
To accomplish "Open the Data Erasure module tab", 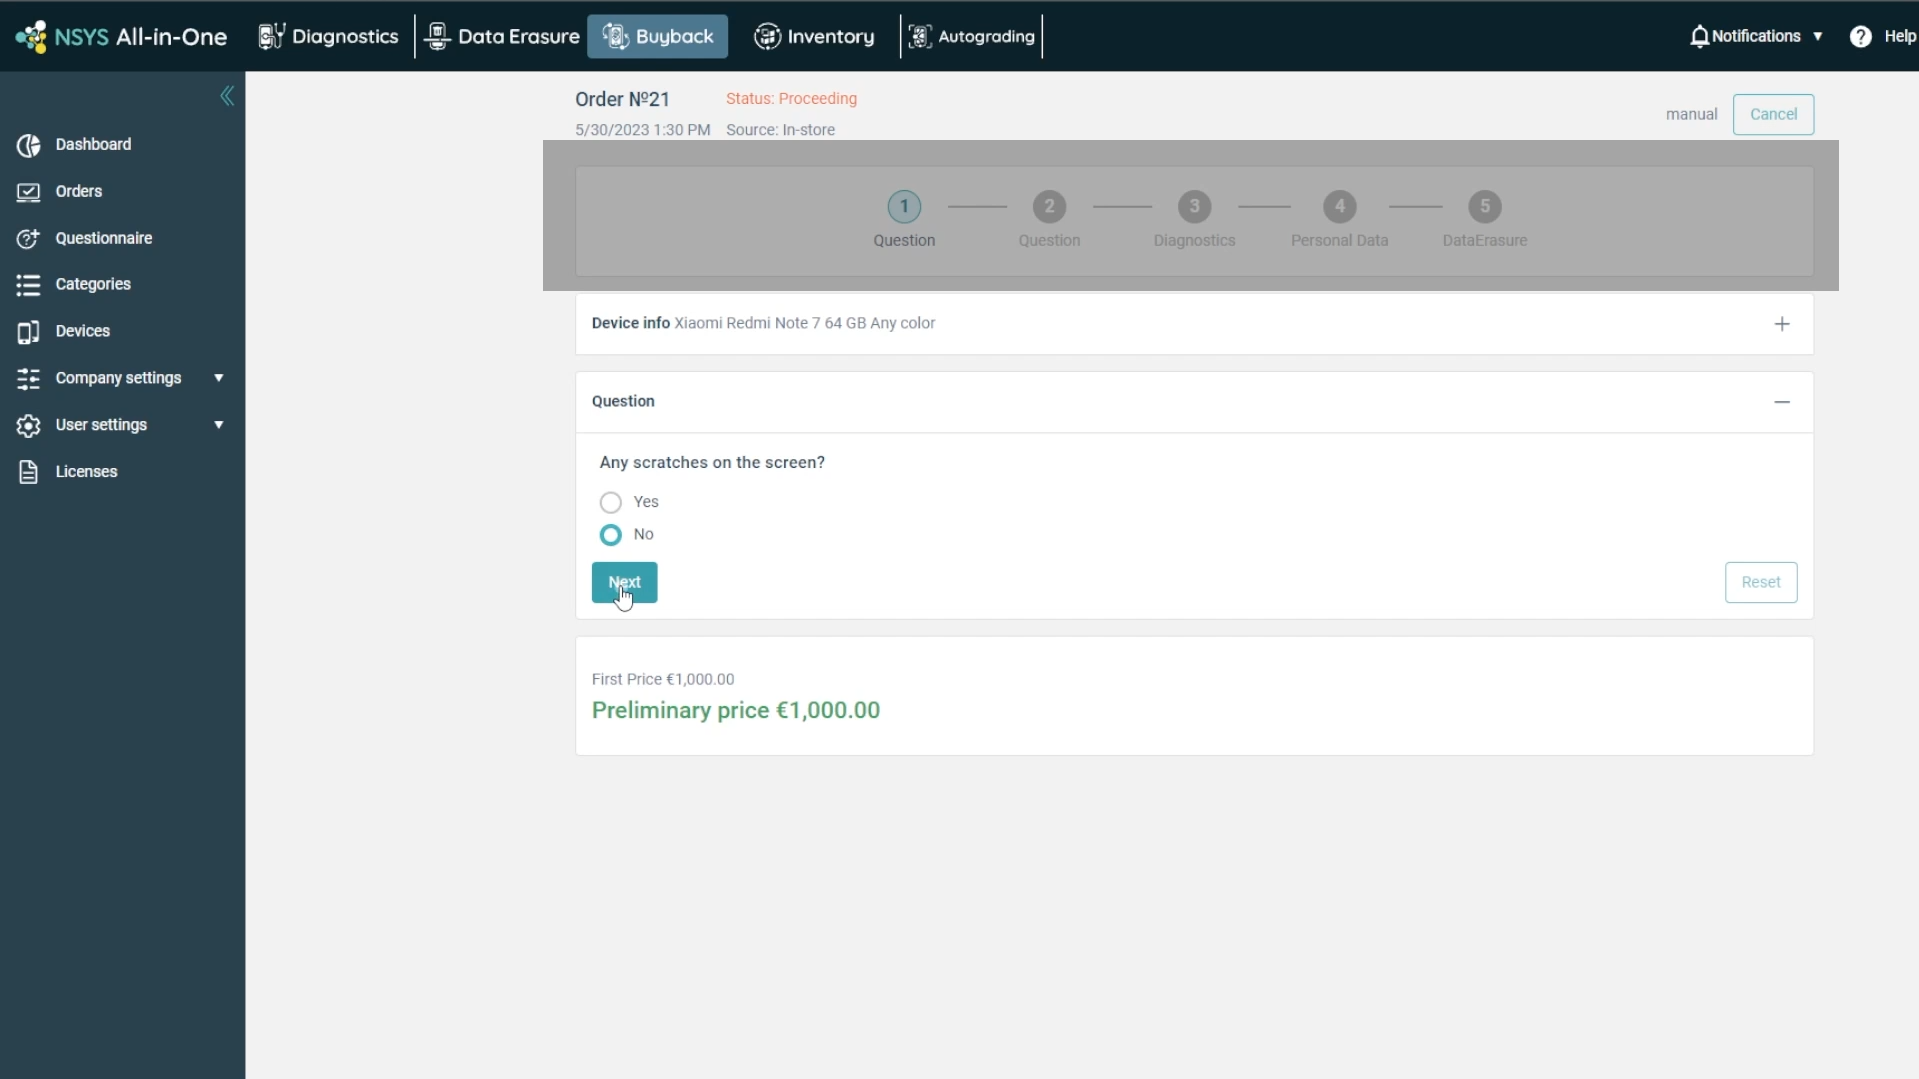I will (502, 36).
